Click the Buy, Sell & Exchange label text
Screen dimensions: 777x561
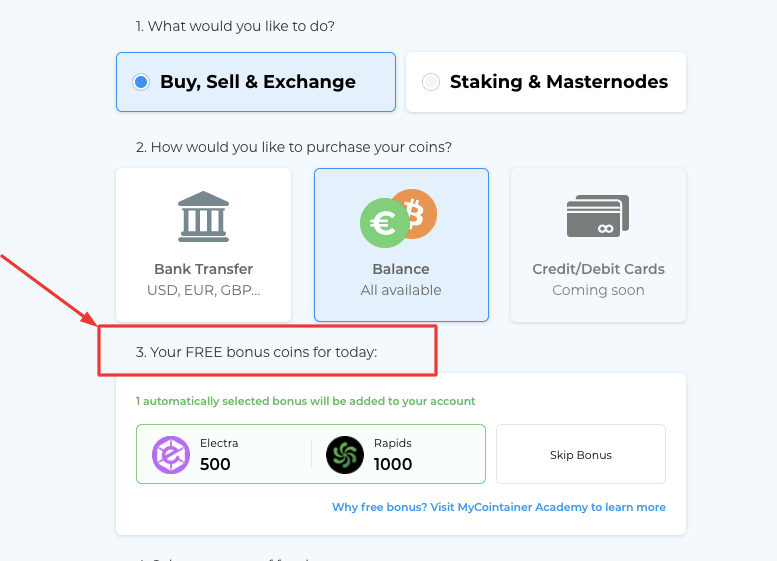pos(258,82)
